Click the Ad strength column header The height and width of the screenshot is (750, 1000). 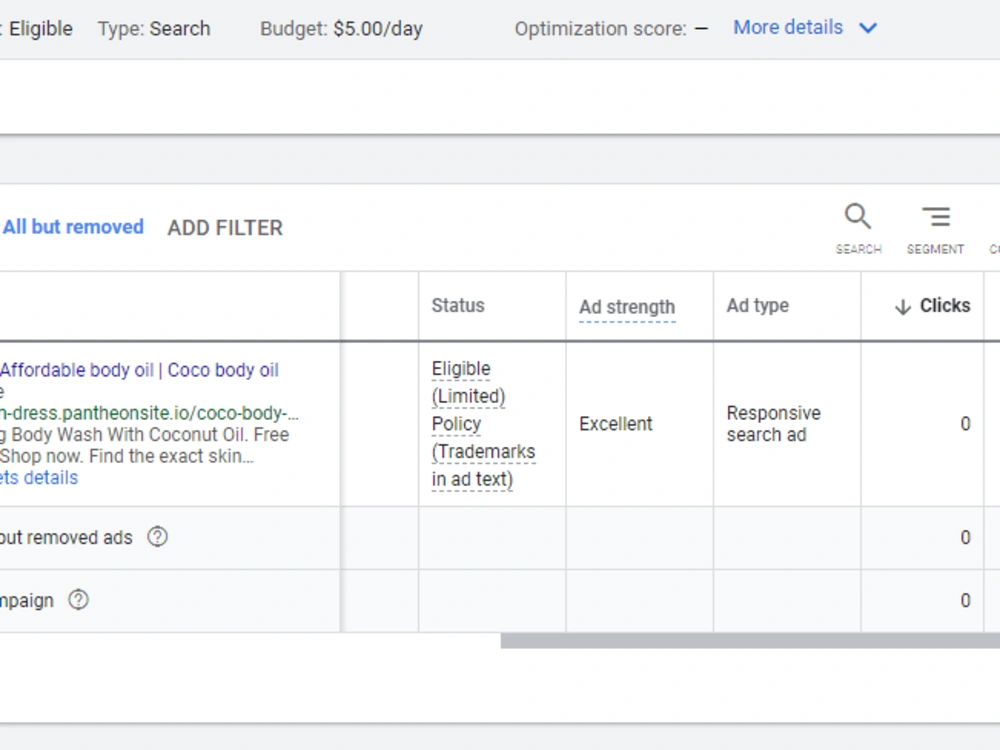tap(627, 307)
